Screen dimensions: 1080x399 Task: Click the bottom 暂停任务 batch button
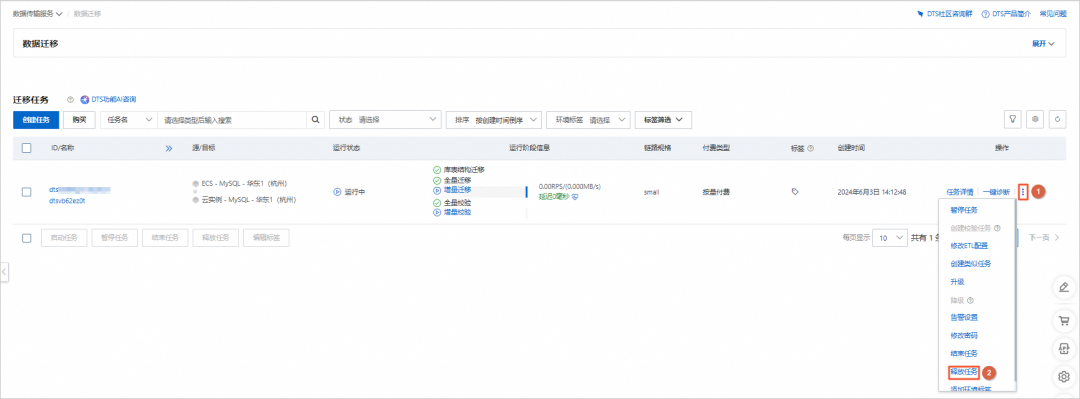coord(114,238)
